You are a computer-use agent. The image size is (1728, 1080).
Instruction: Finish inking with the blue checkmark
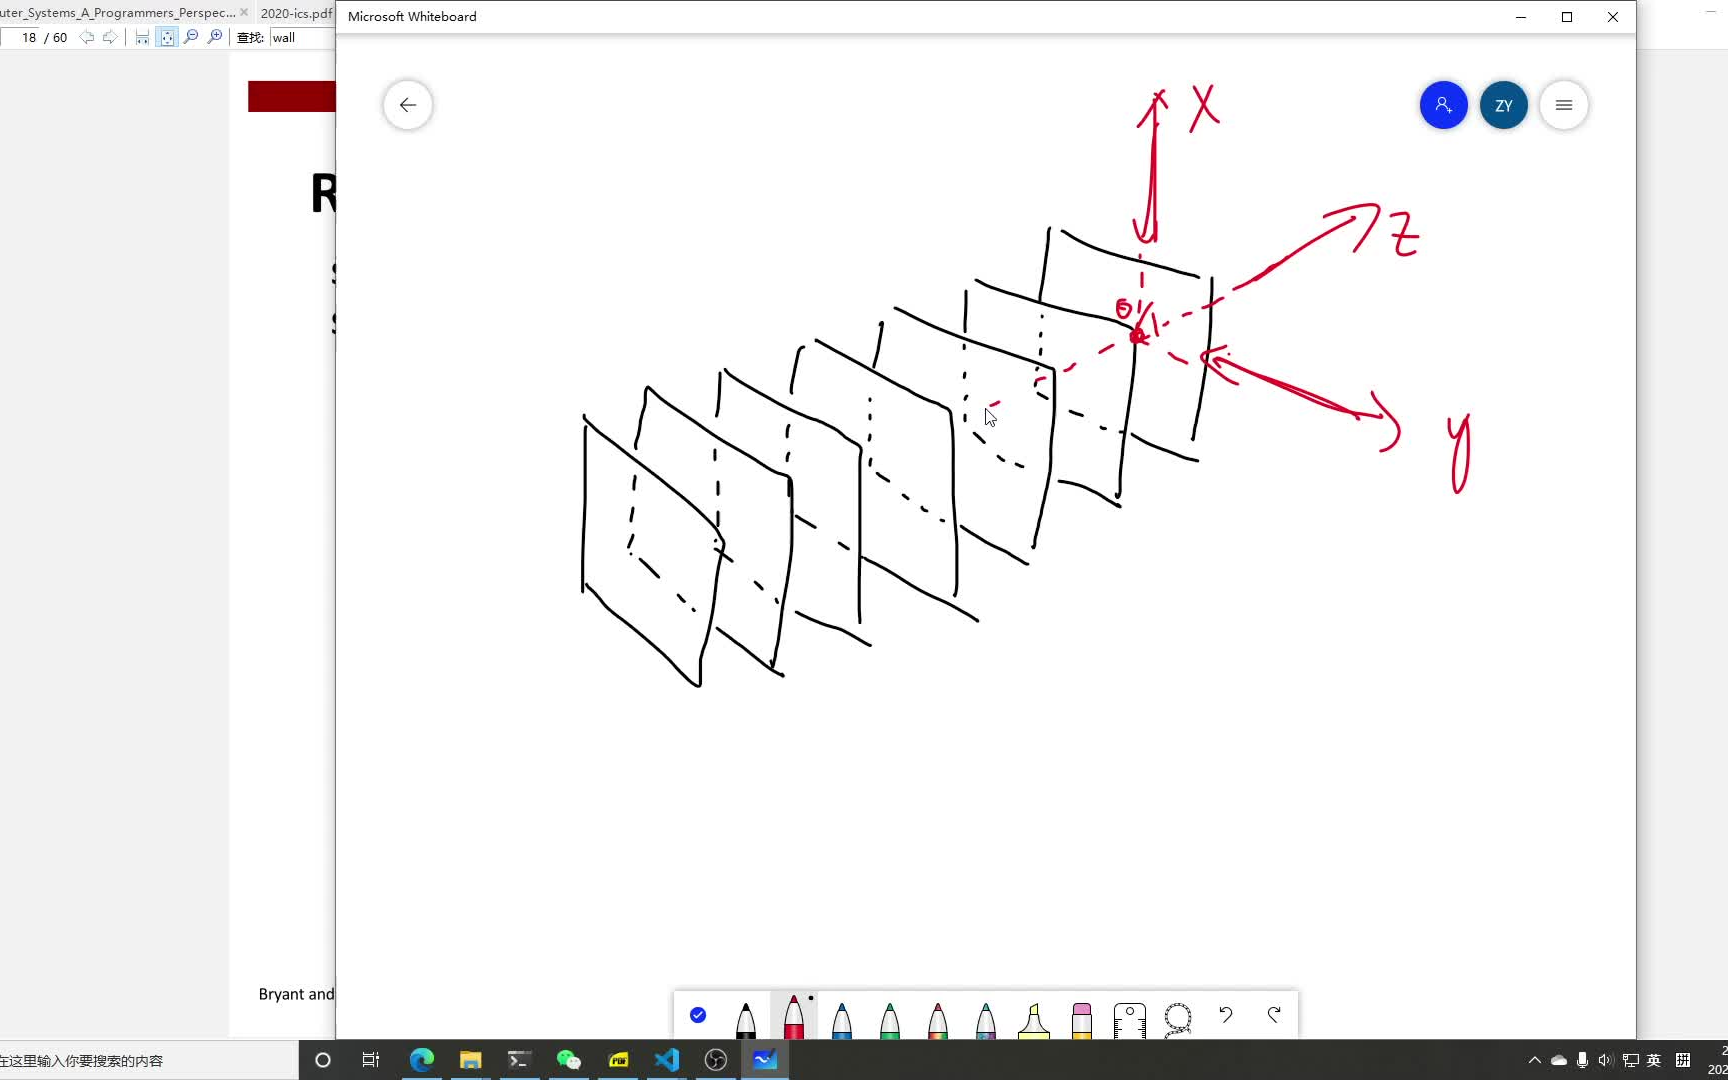[698, 1015]
